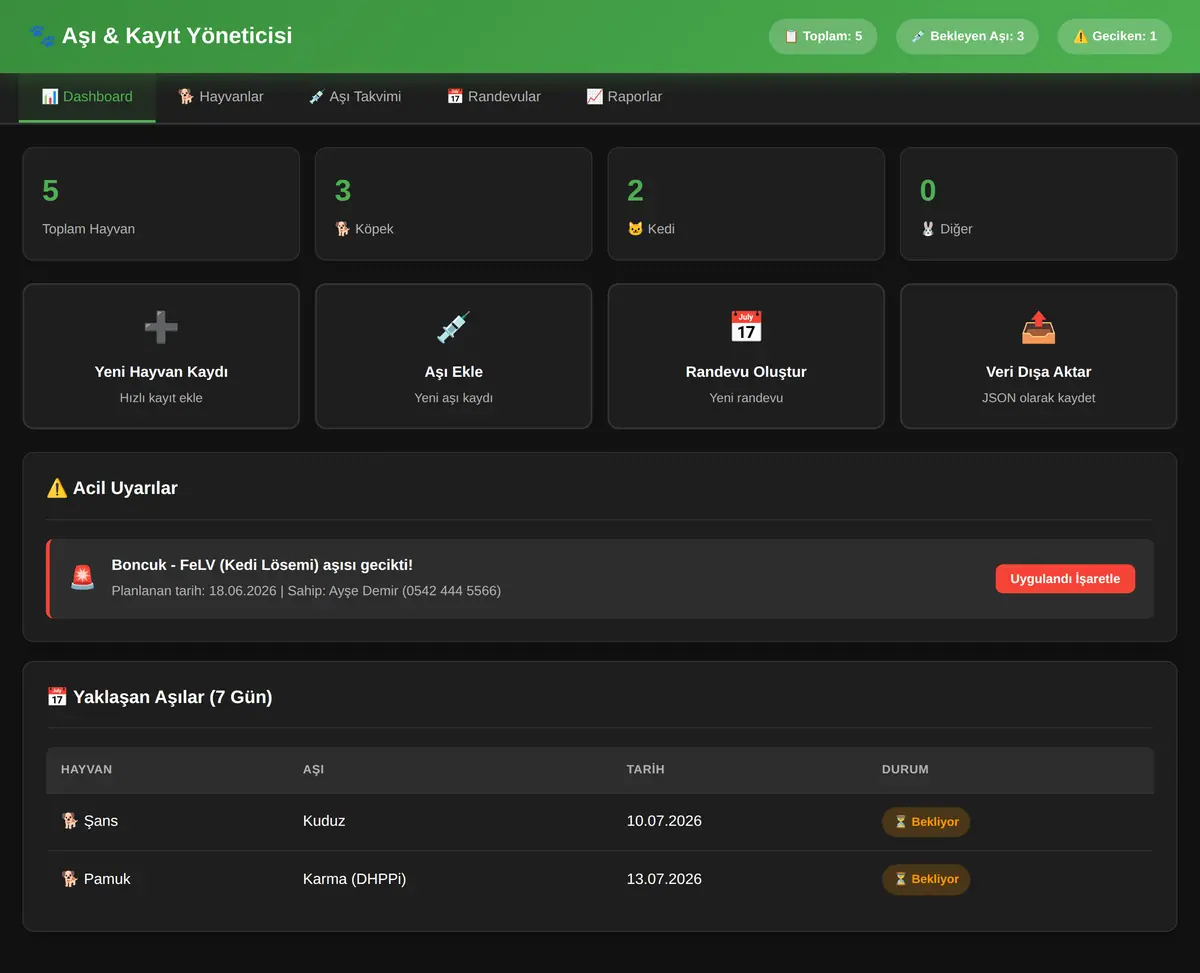The image size is (1200, 973).
Task: Click the Bekleyen Aşı: 3 header badge
Action: coord(967,36)
